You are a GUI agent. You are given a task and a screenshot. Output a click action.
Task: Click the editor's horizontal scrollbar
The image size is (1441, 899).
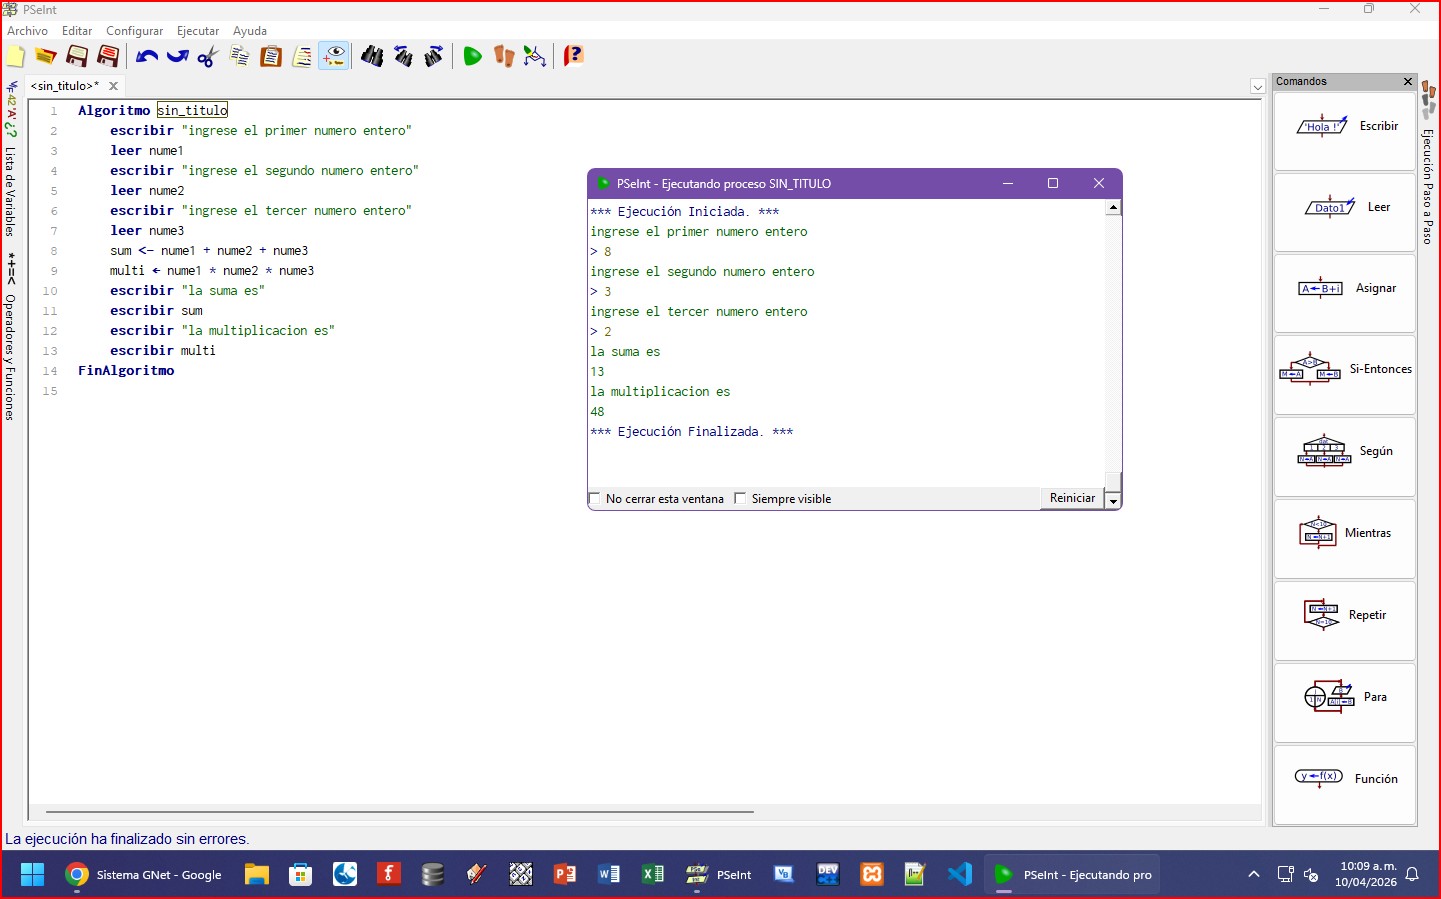400,812
